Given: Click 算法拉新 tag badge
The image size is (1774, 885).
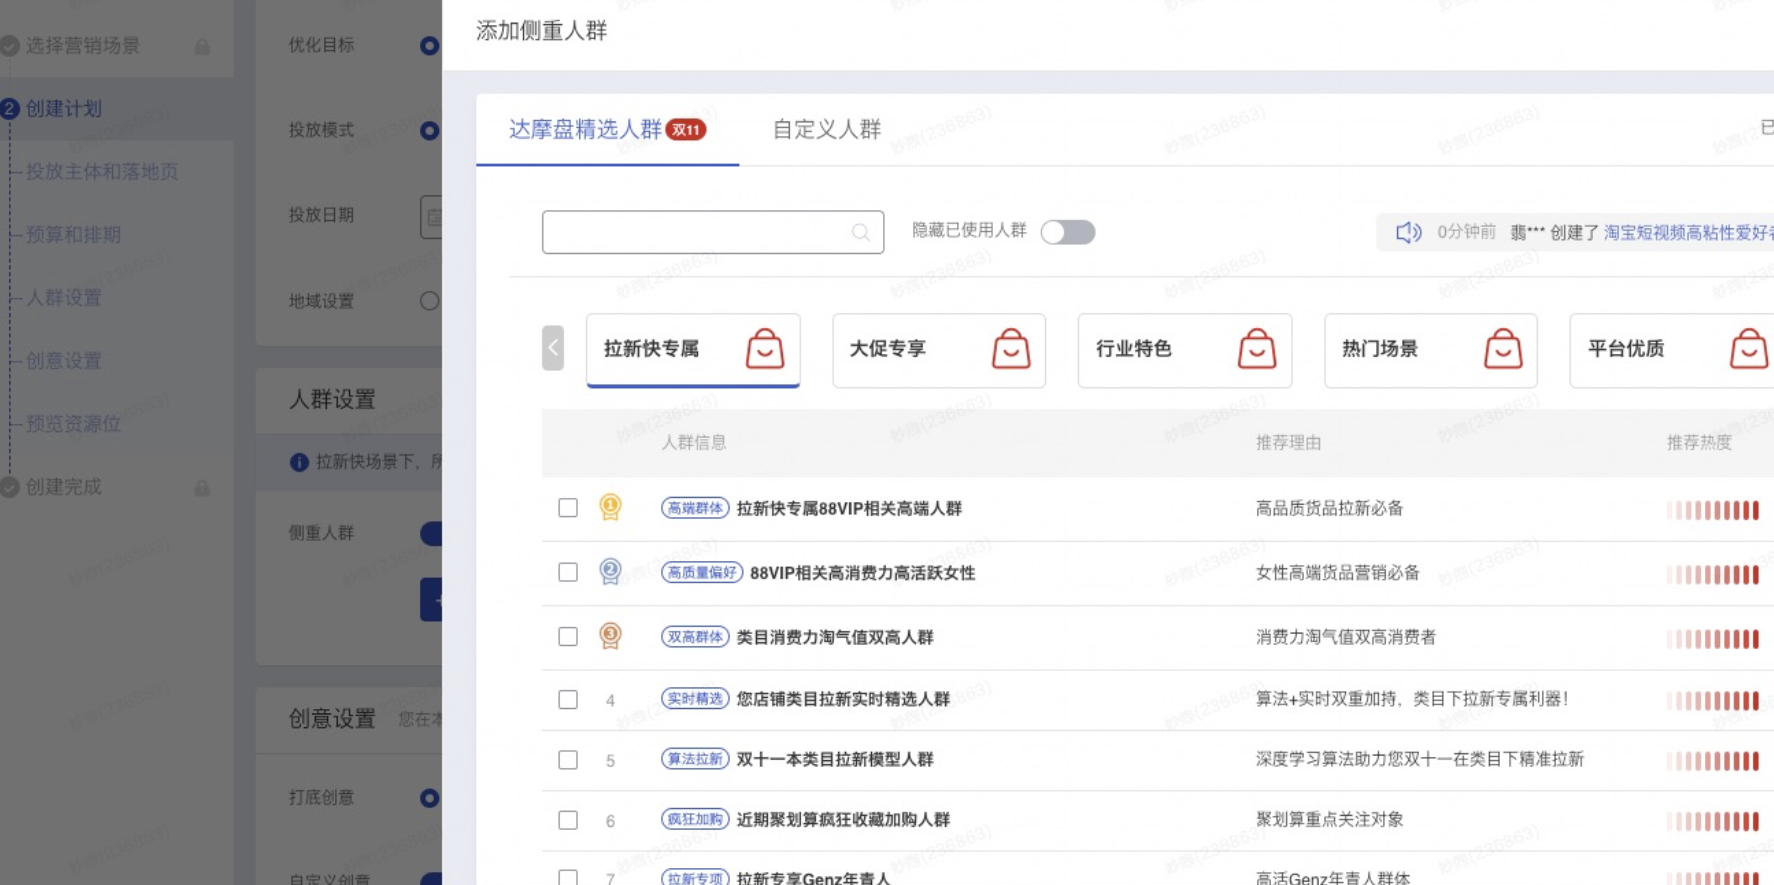Looking at the screenshot, I should (x=695, y=759).
